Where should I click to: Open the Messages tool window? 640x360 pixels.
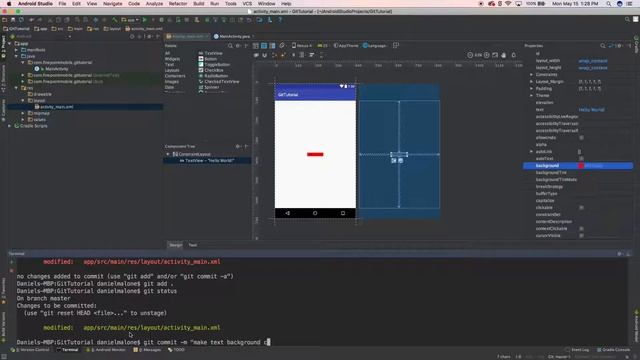tap(148, 350)
